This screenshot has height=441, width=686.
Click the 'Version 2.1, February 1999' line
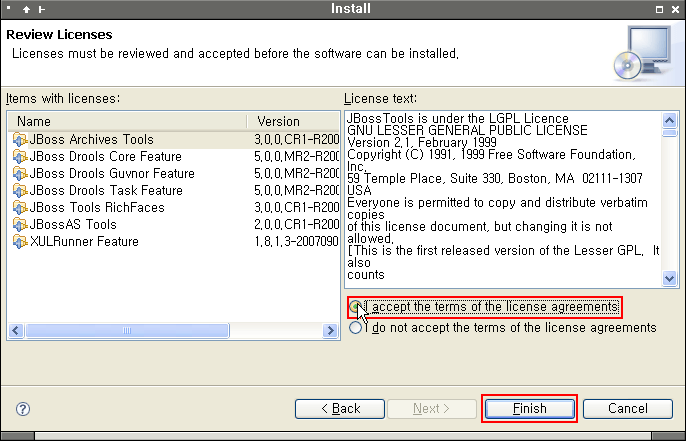point(422,143)
